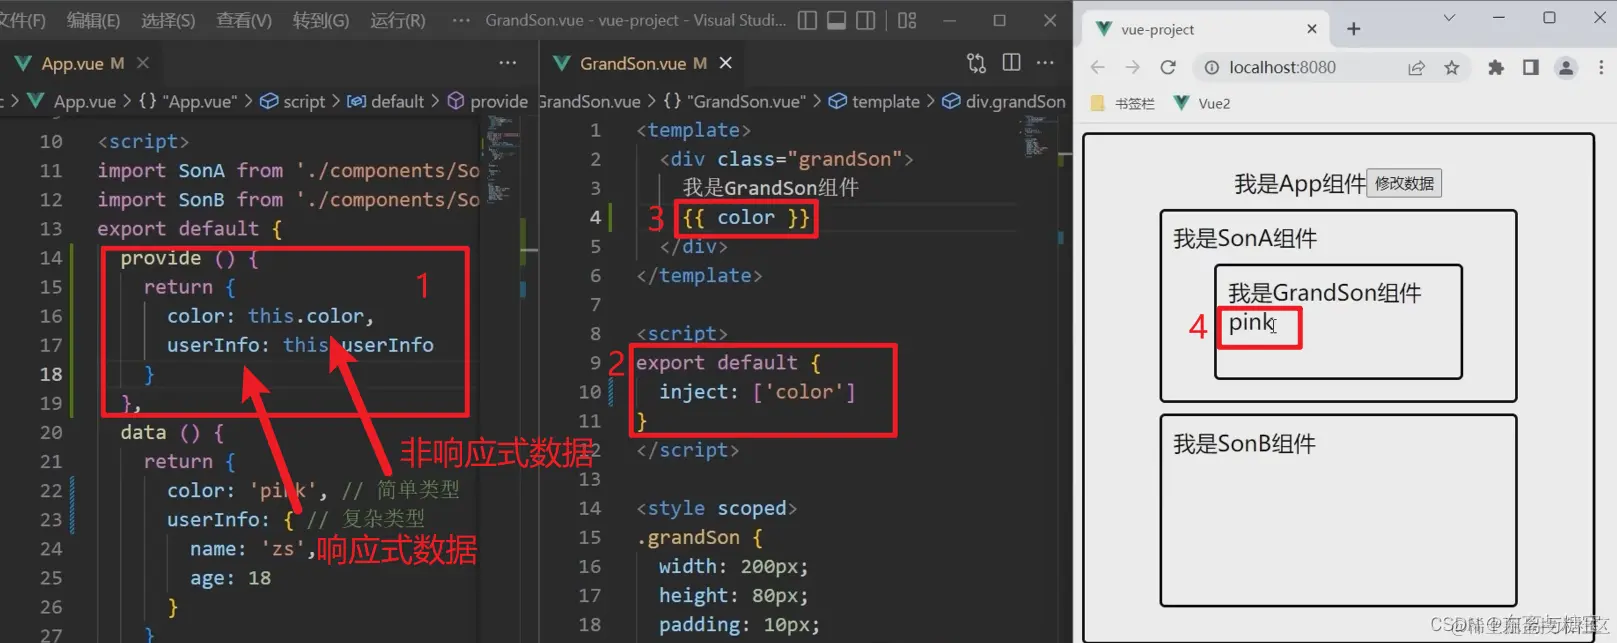Close the App.vue editor tab
This screenshot has width=1617, height=643.
tap(143, 63)
